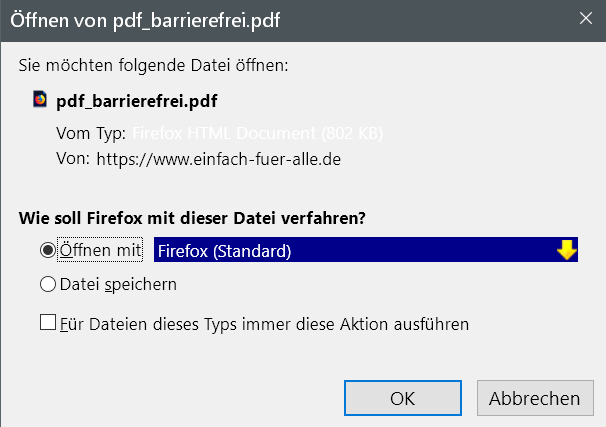Click the yellow dropdown arrow
This screenshot has height=427, width=606.
coord(567,251)
